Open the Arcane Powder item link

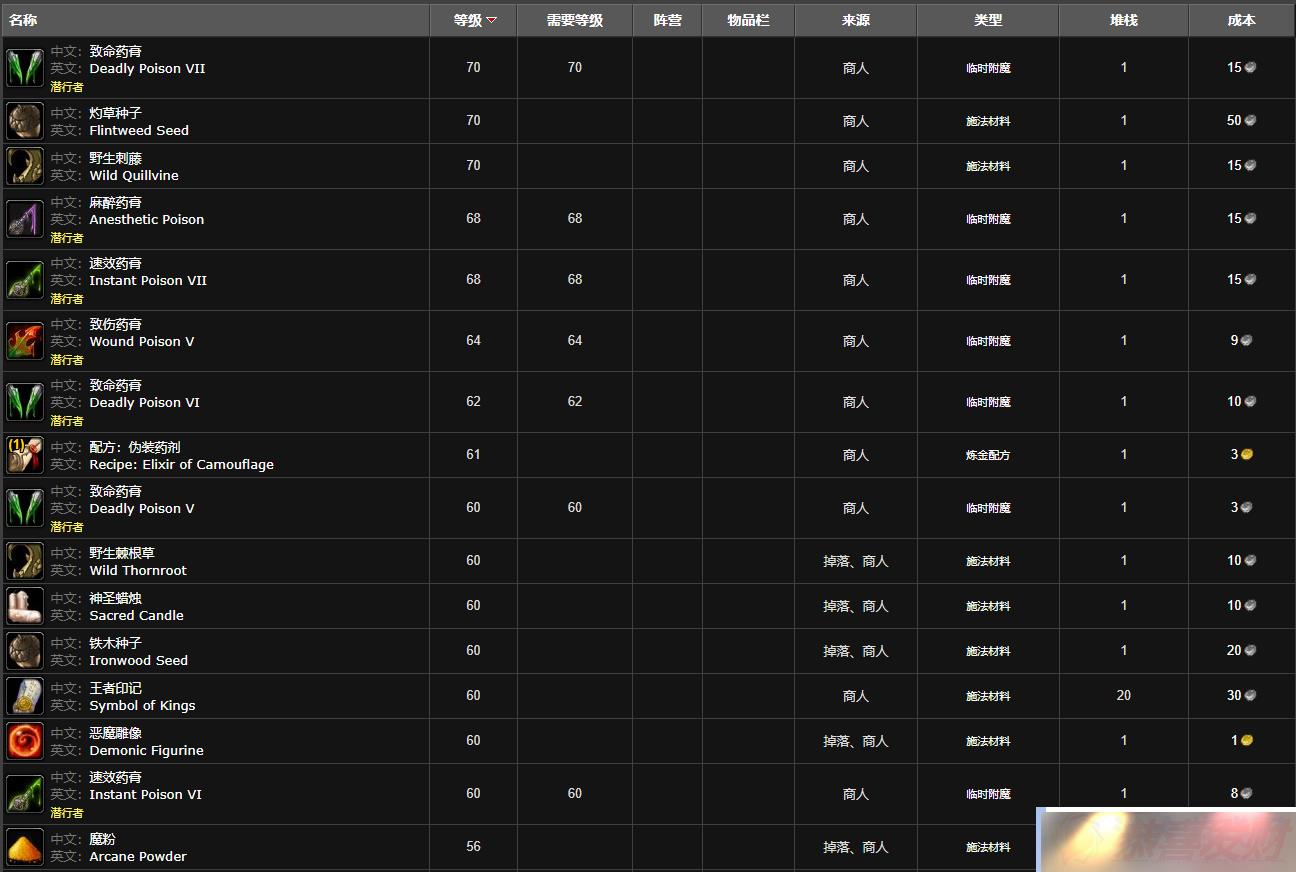[138, 857]
